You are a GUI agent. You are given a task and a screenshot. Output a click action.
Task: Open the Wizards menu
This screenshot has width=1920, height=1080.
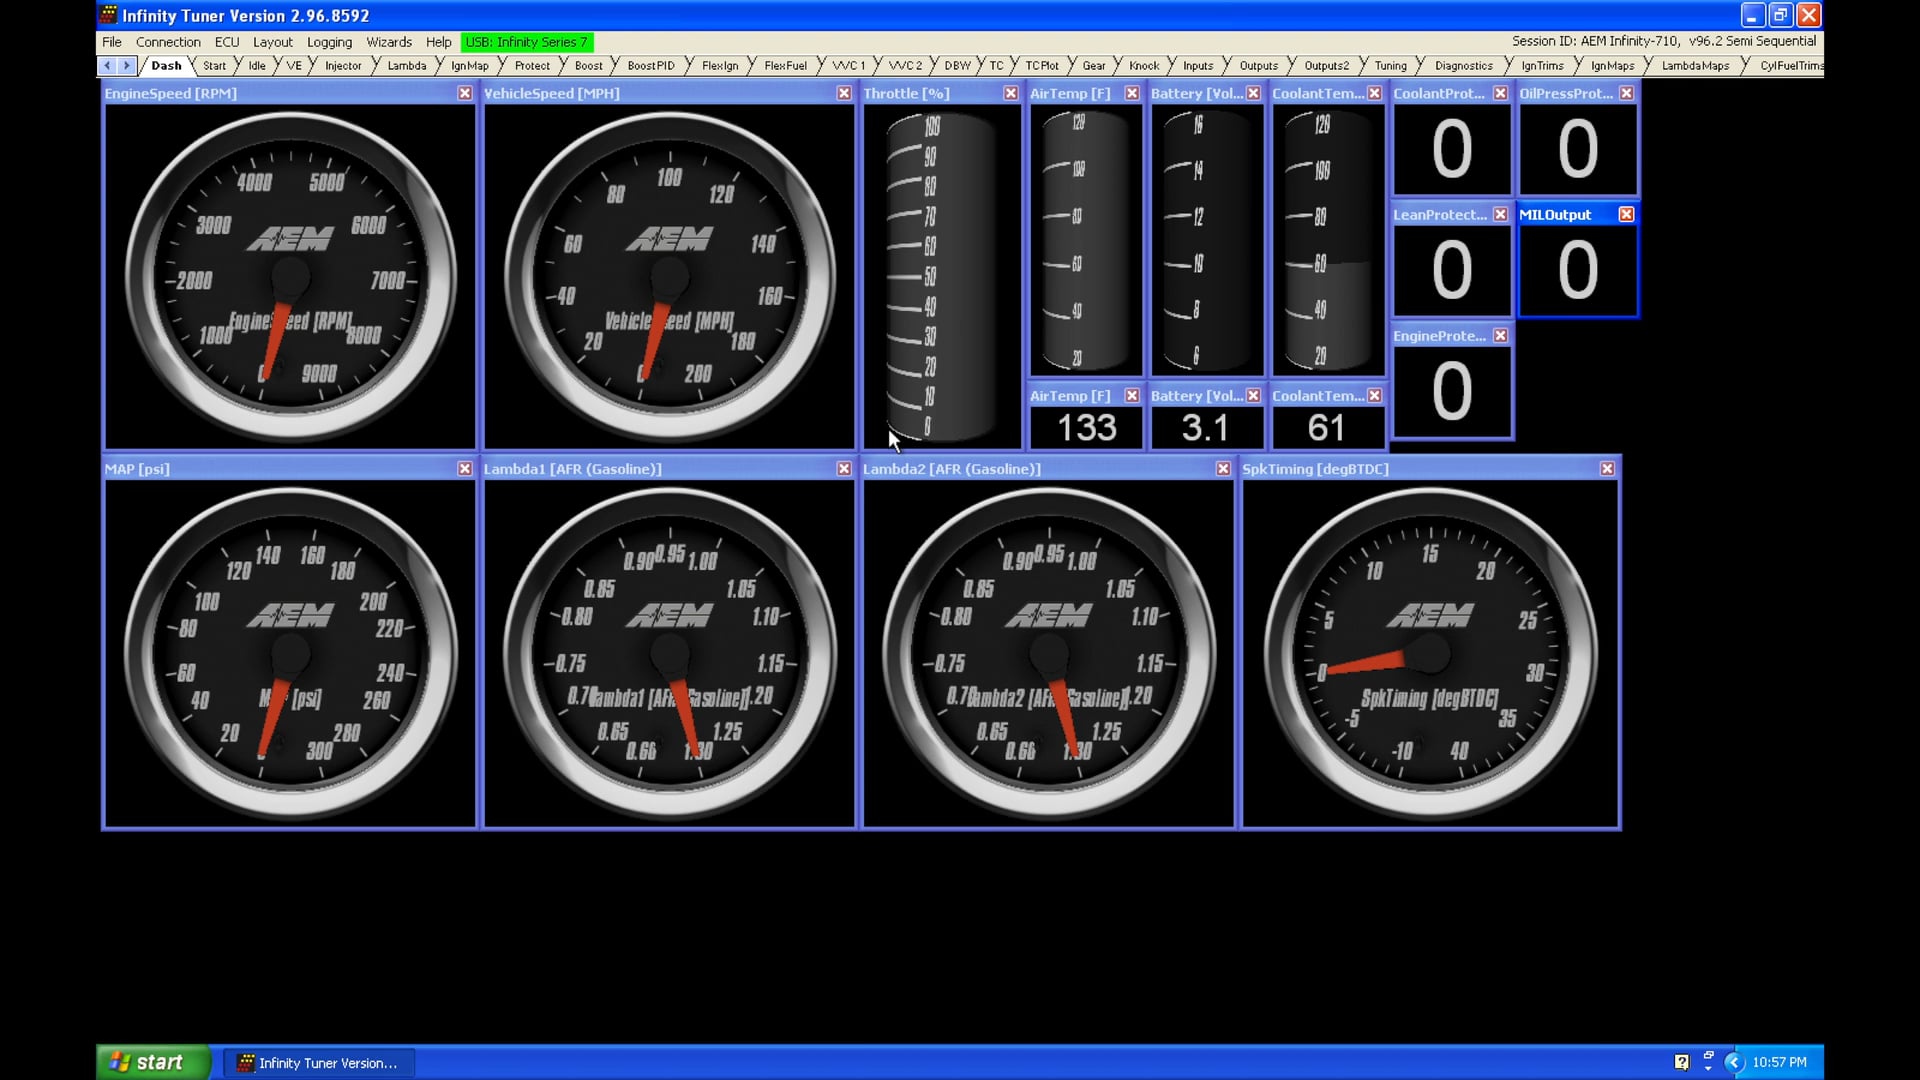pyautogui.click(x=389, y=42)
